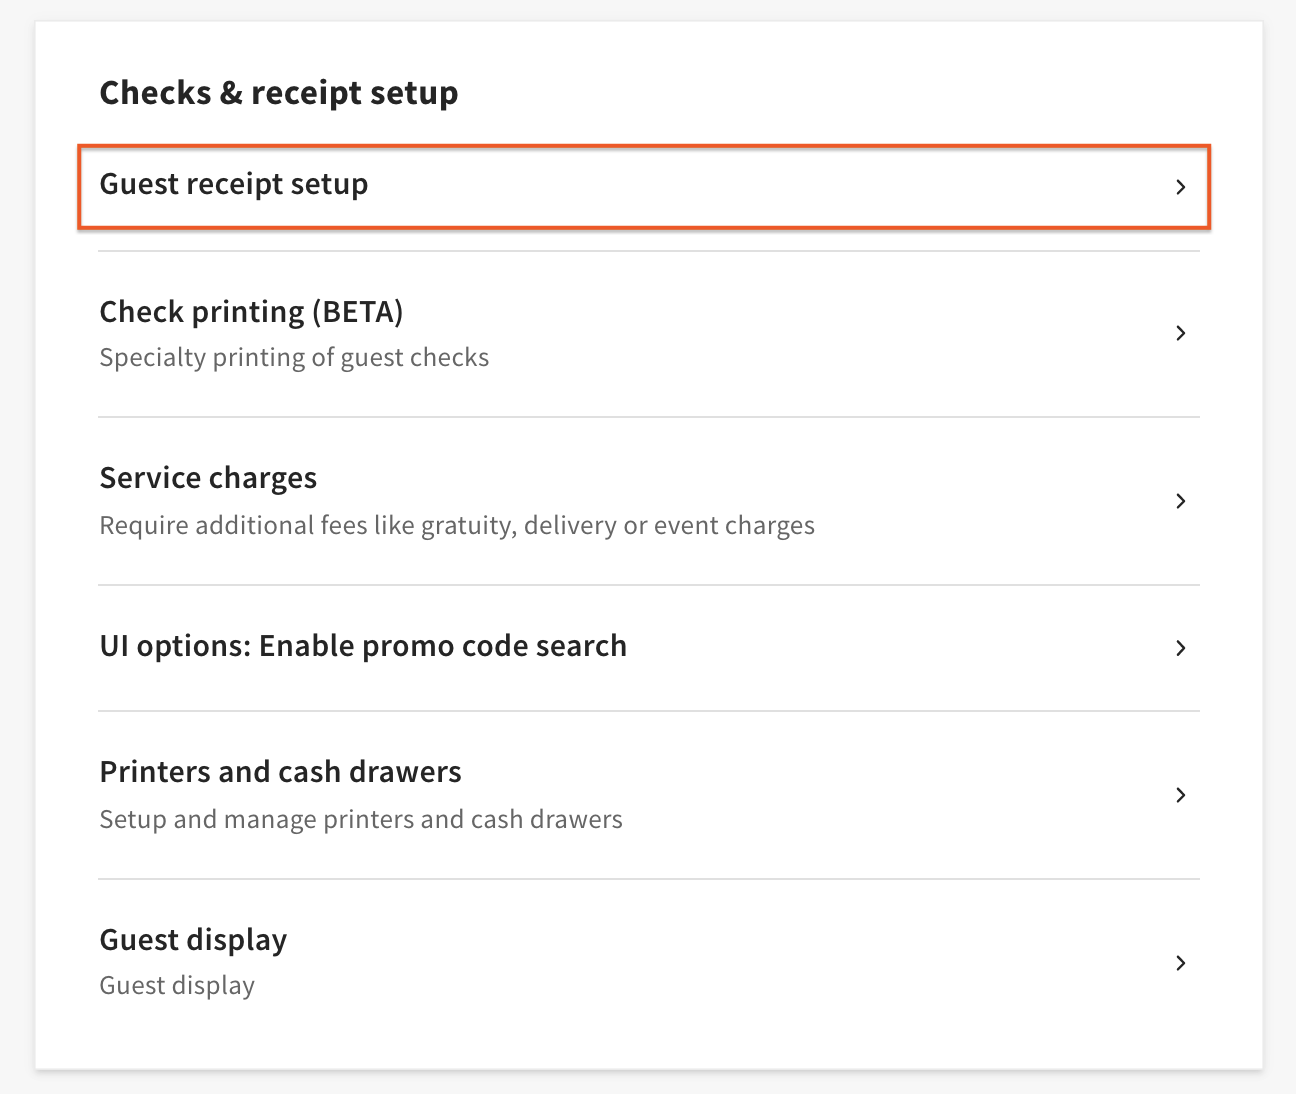Open Check printing (BETA) settings
The width and height of the screenshot is (1296, 1094).
pos(251,312)
